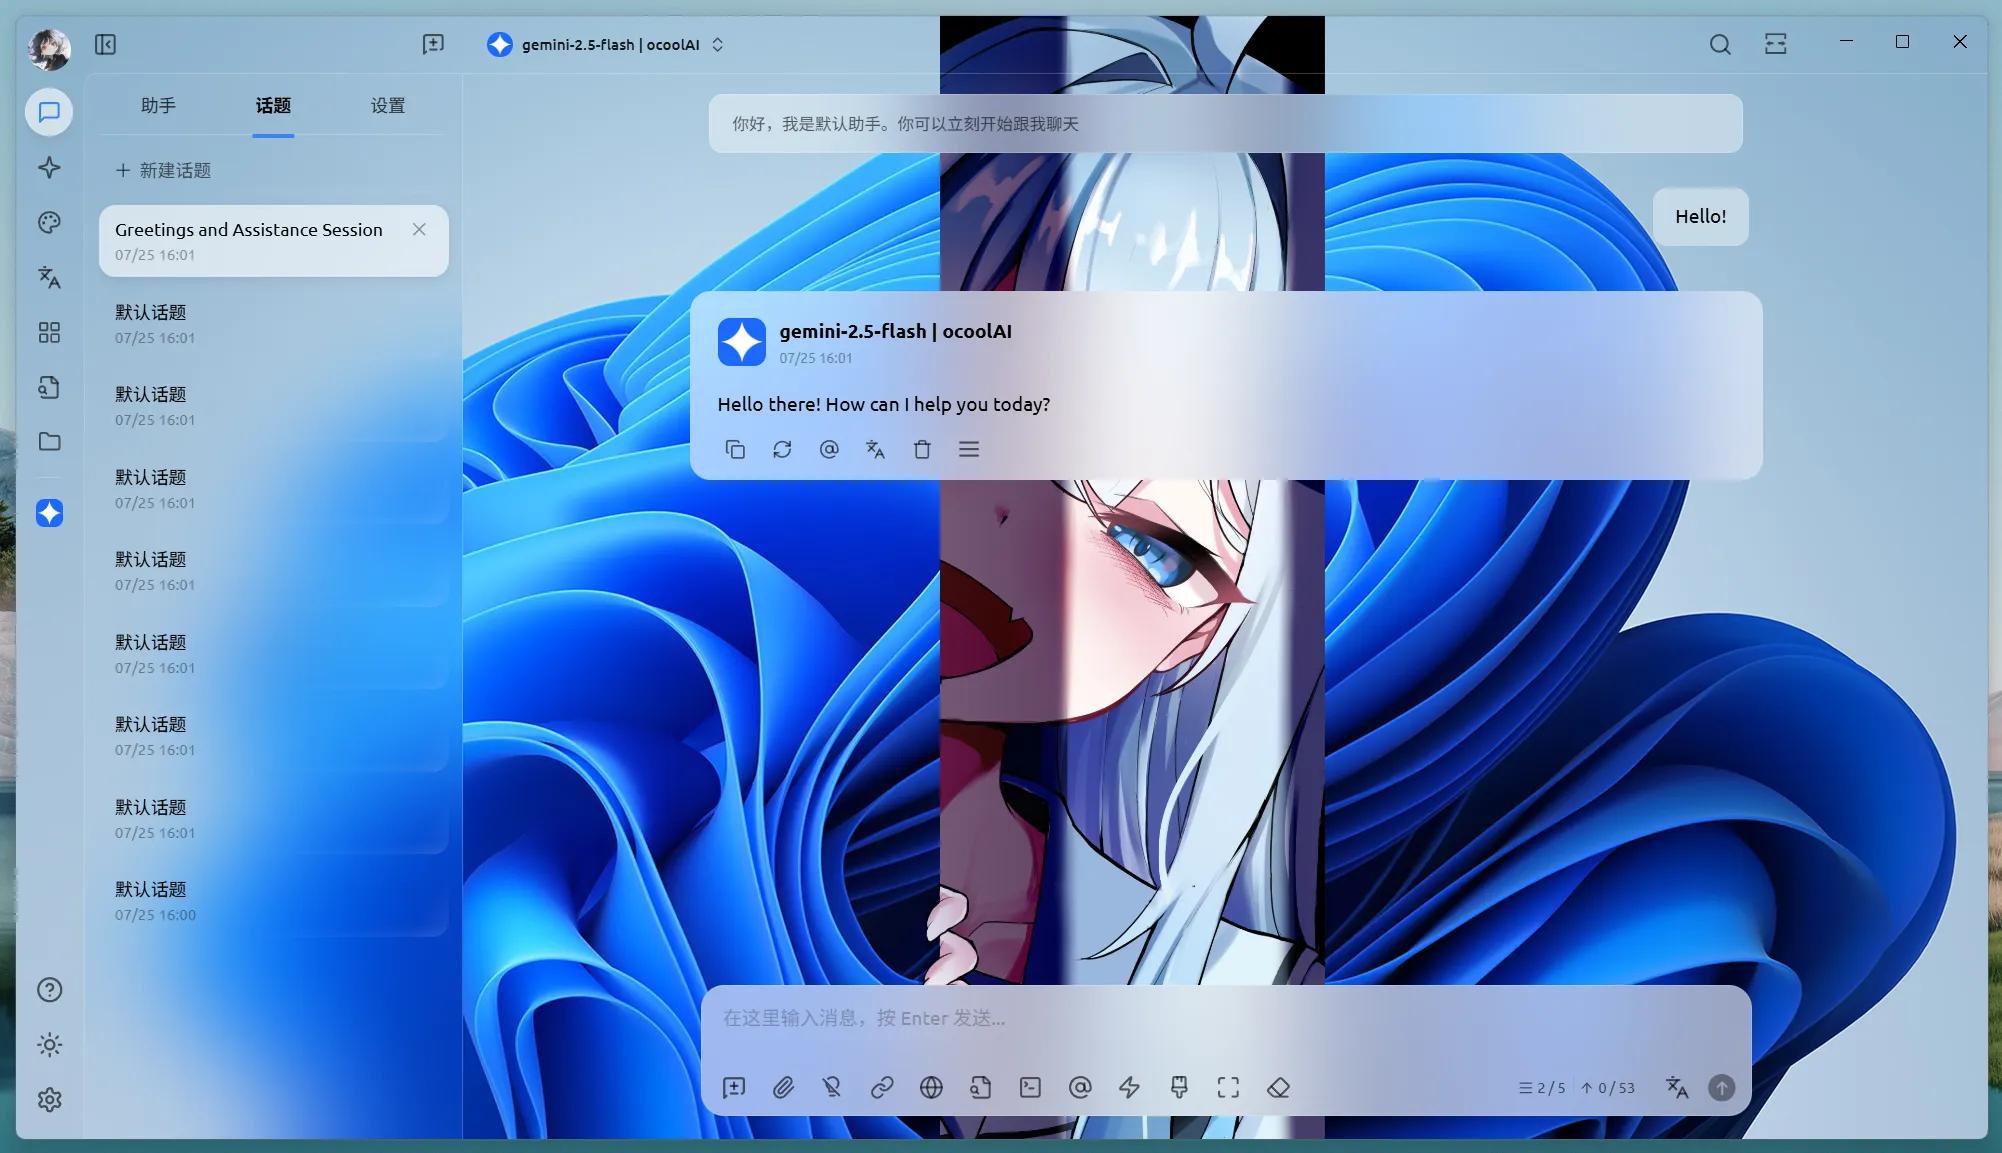Copy the assistant reply message
Screen dimensions: 2002x1153
click(x=735, y=449)
